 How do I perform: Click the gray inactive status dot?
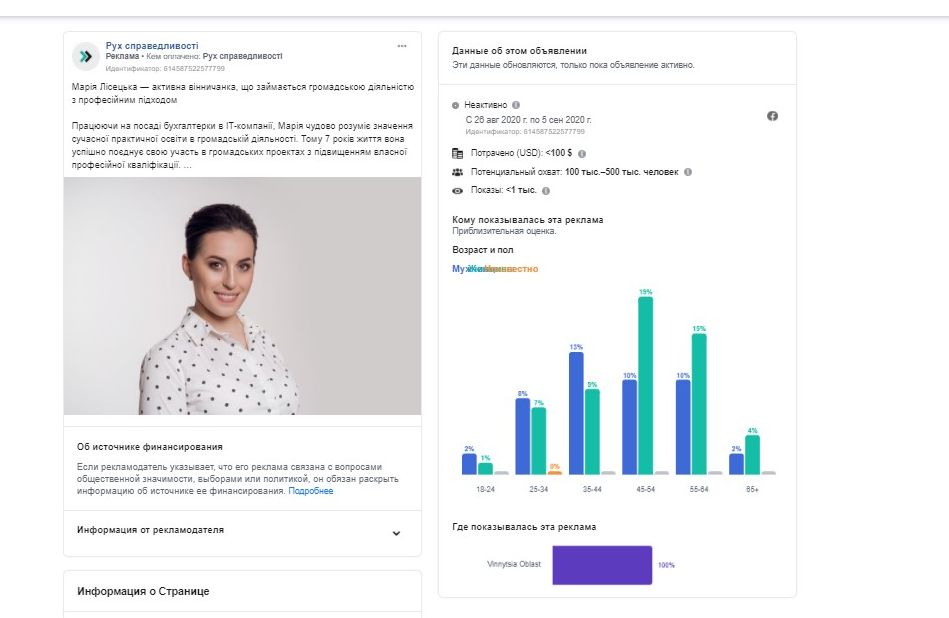pos(456,105)
